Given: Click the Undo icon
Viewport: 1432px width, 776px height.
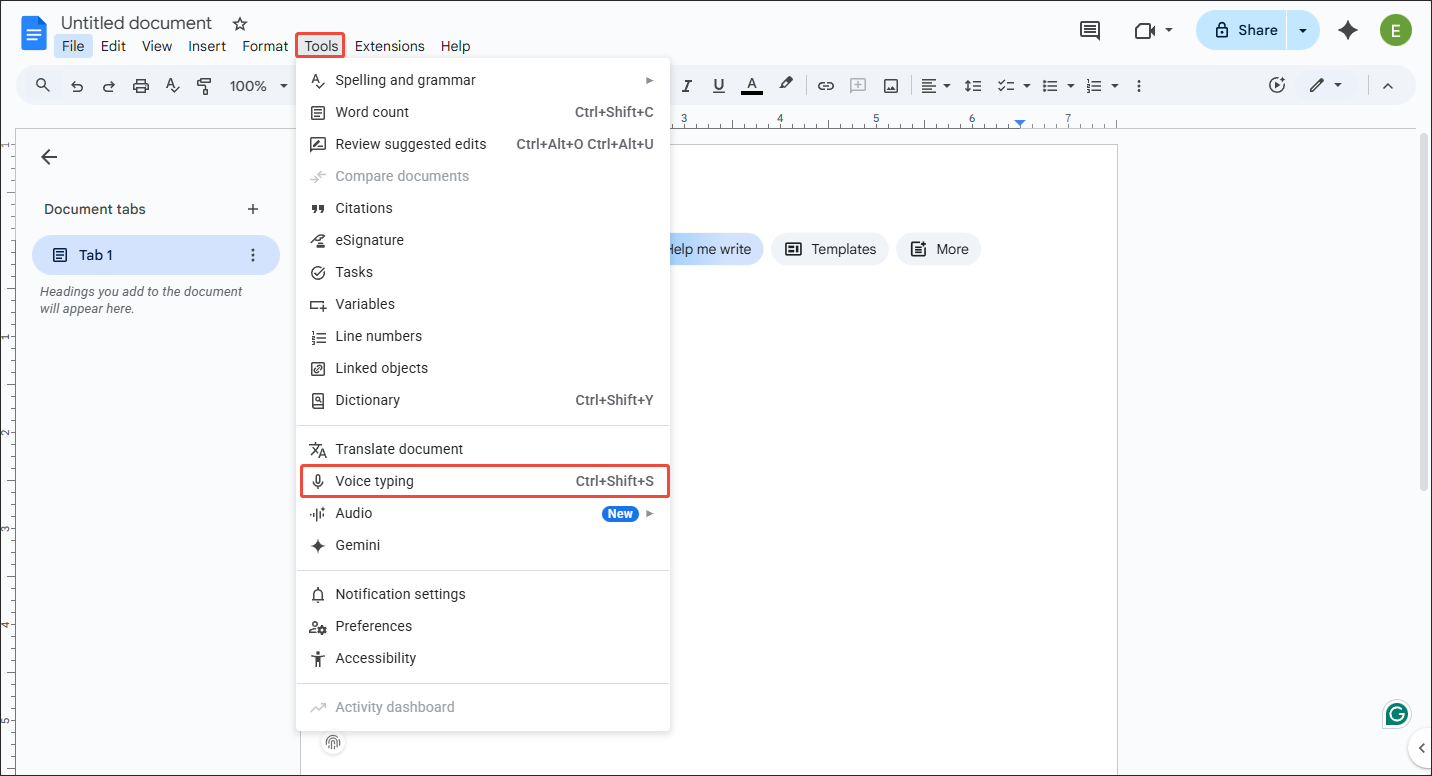Looking at the screenshot, I should coord(77,85).
